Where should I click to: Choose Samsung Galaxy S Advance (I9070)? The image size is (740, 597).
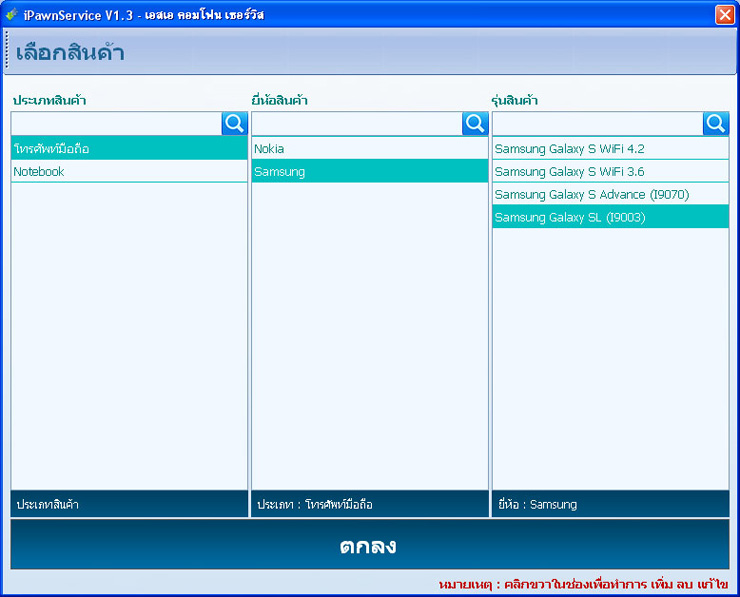click(x=611, y=194)
